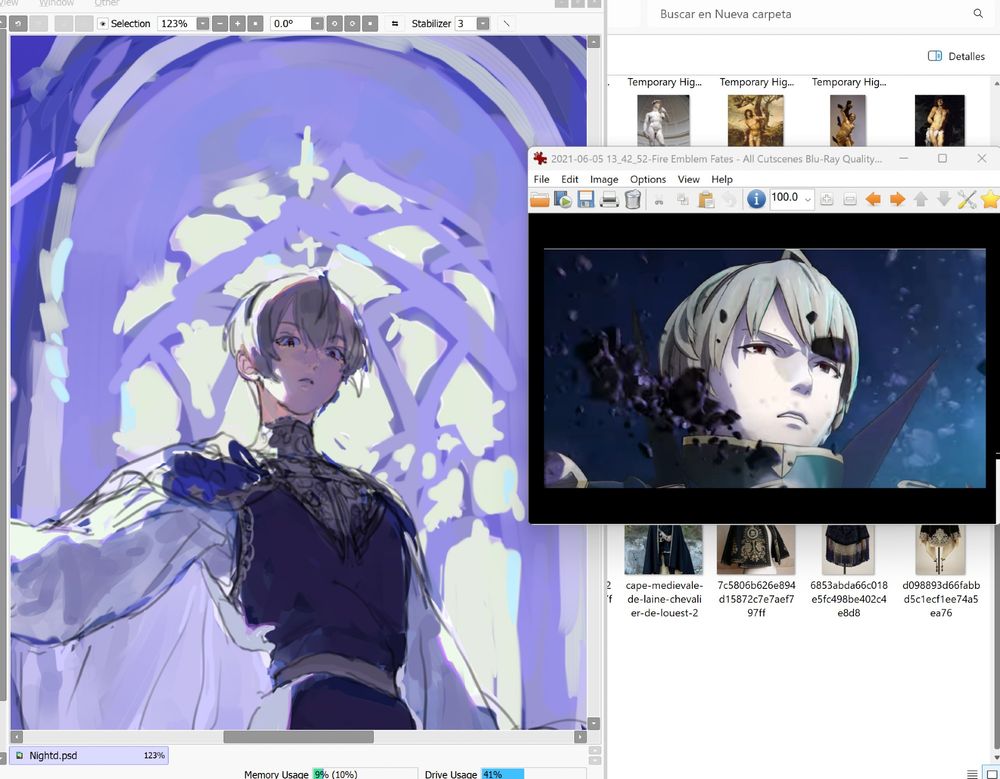Click IrfanView's yellow star icon
This screenshot has height=779, width=1000.
click(989, 200)
